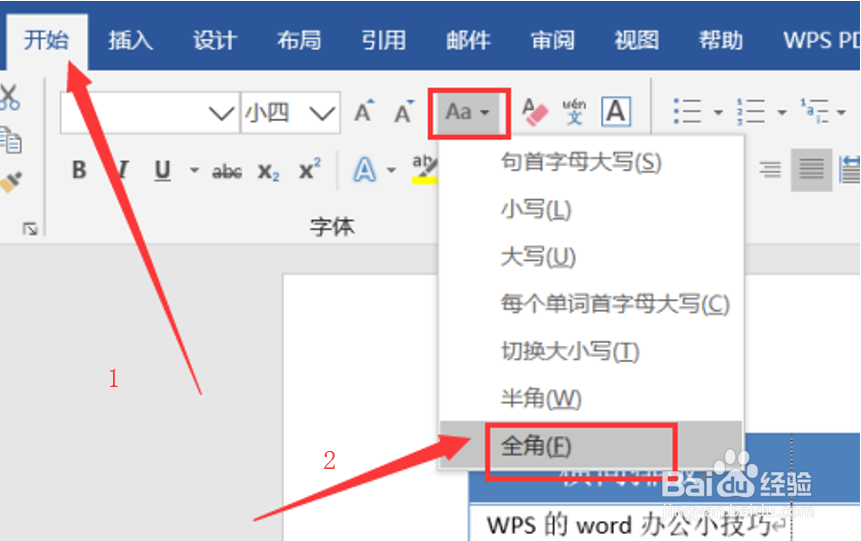Image resolution: width=861 pixels, height=541 pixels.
Task: Open the WPS PDF tab
Action: point(821,40)
